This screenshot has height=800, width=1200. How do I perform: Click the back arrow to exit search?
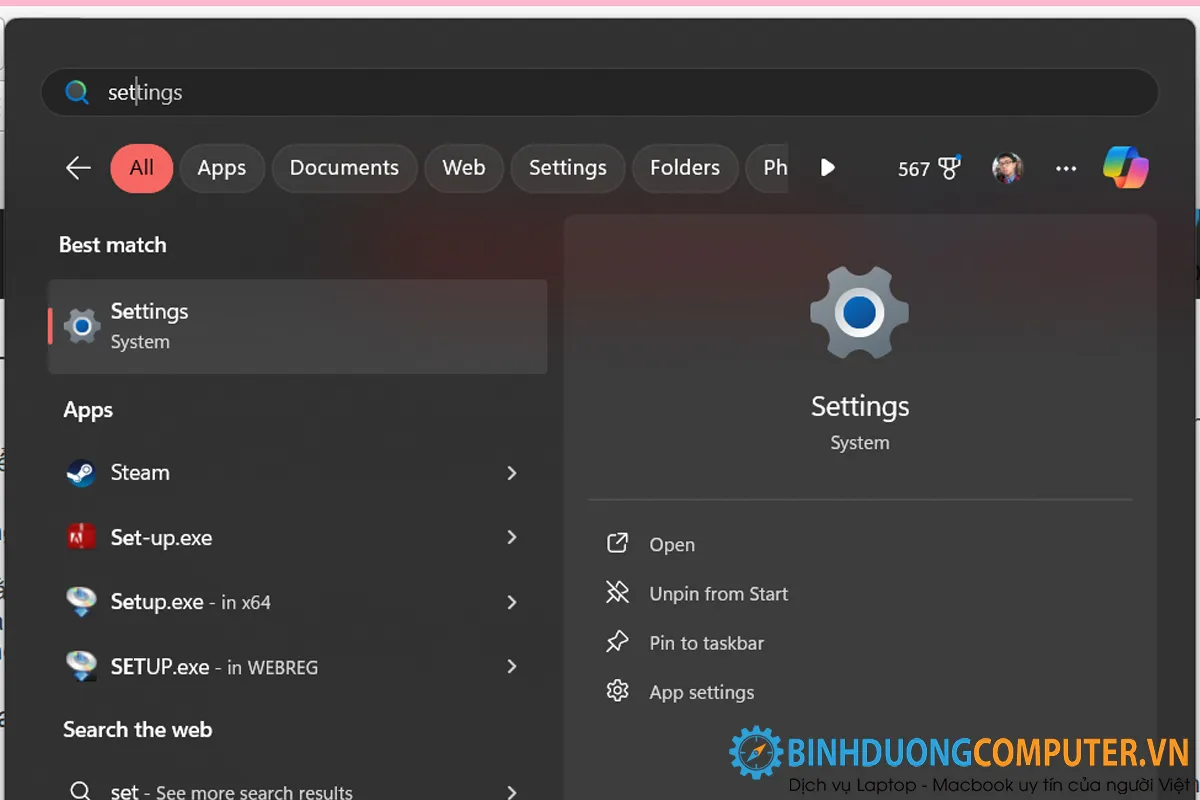[x=78, y=168]
